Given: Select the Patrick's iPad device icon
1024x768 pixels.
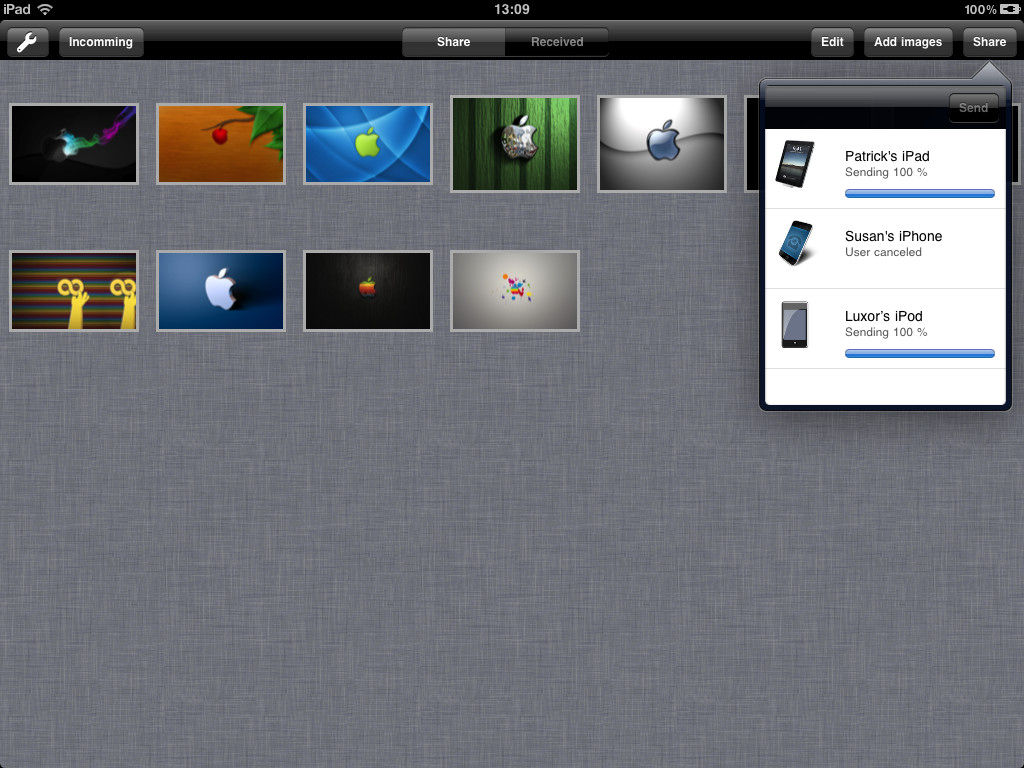Looking at the screenshot, I should click(795, 164).
